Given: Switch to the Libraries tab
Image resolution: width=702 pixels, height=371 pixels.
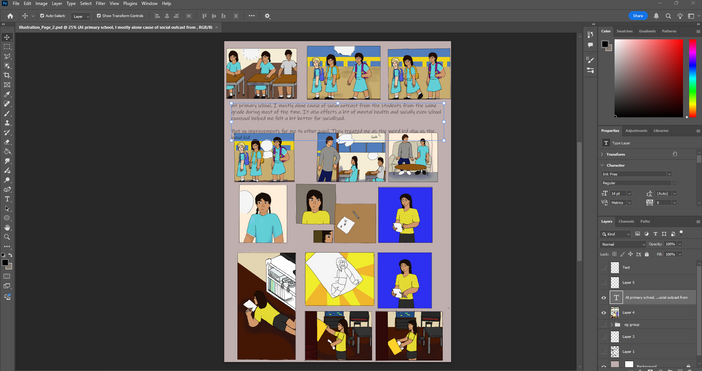Looking at the screenshot, I should click(x=661, y=131).
